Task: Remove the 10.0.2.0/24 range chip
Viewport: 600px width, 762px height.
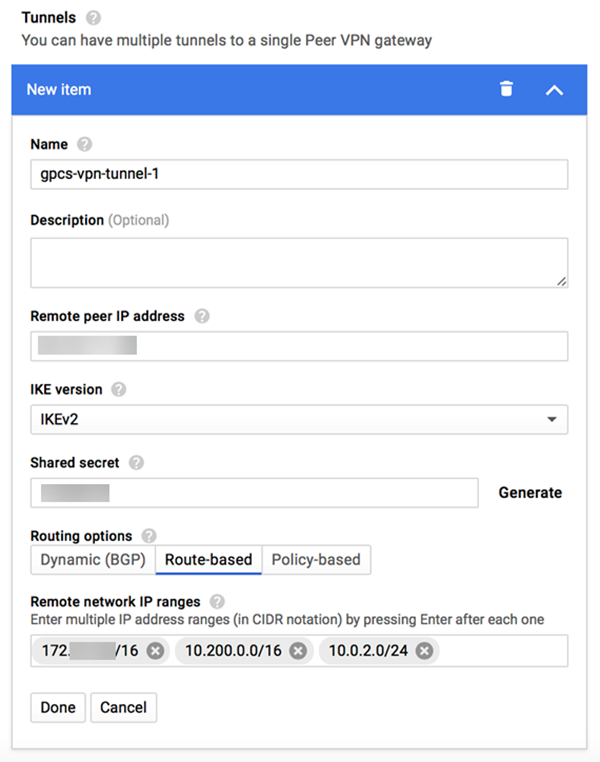Action: [424, 651]
